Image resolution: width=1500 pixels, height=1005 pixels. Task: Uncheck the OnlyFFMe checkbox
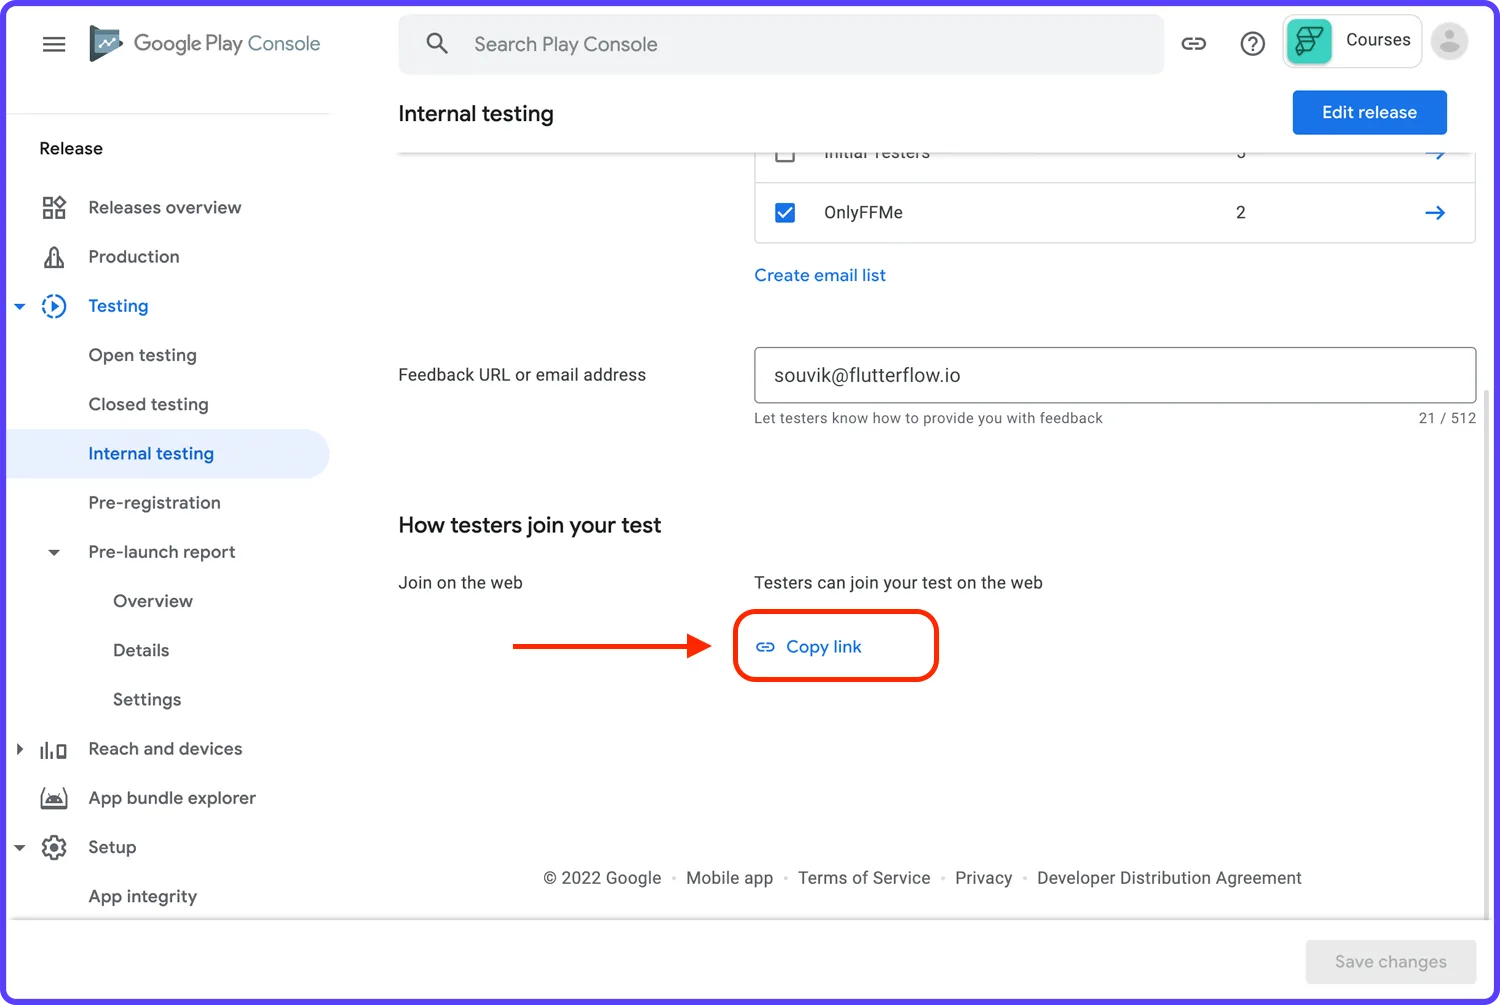785,213
